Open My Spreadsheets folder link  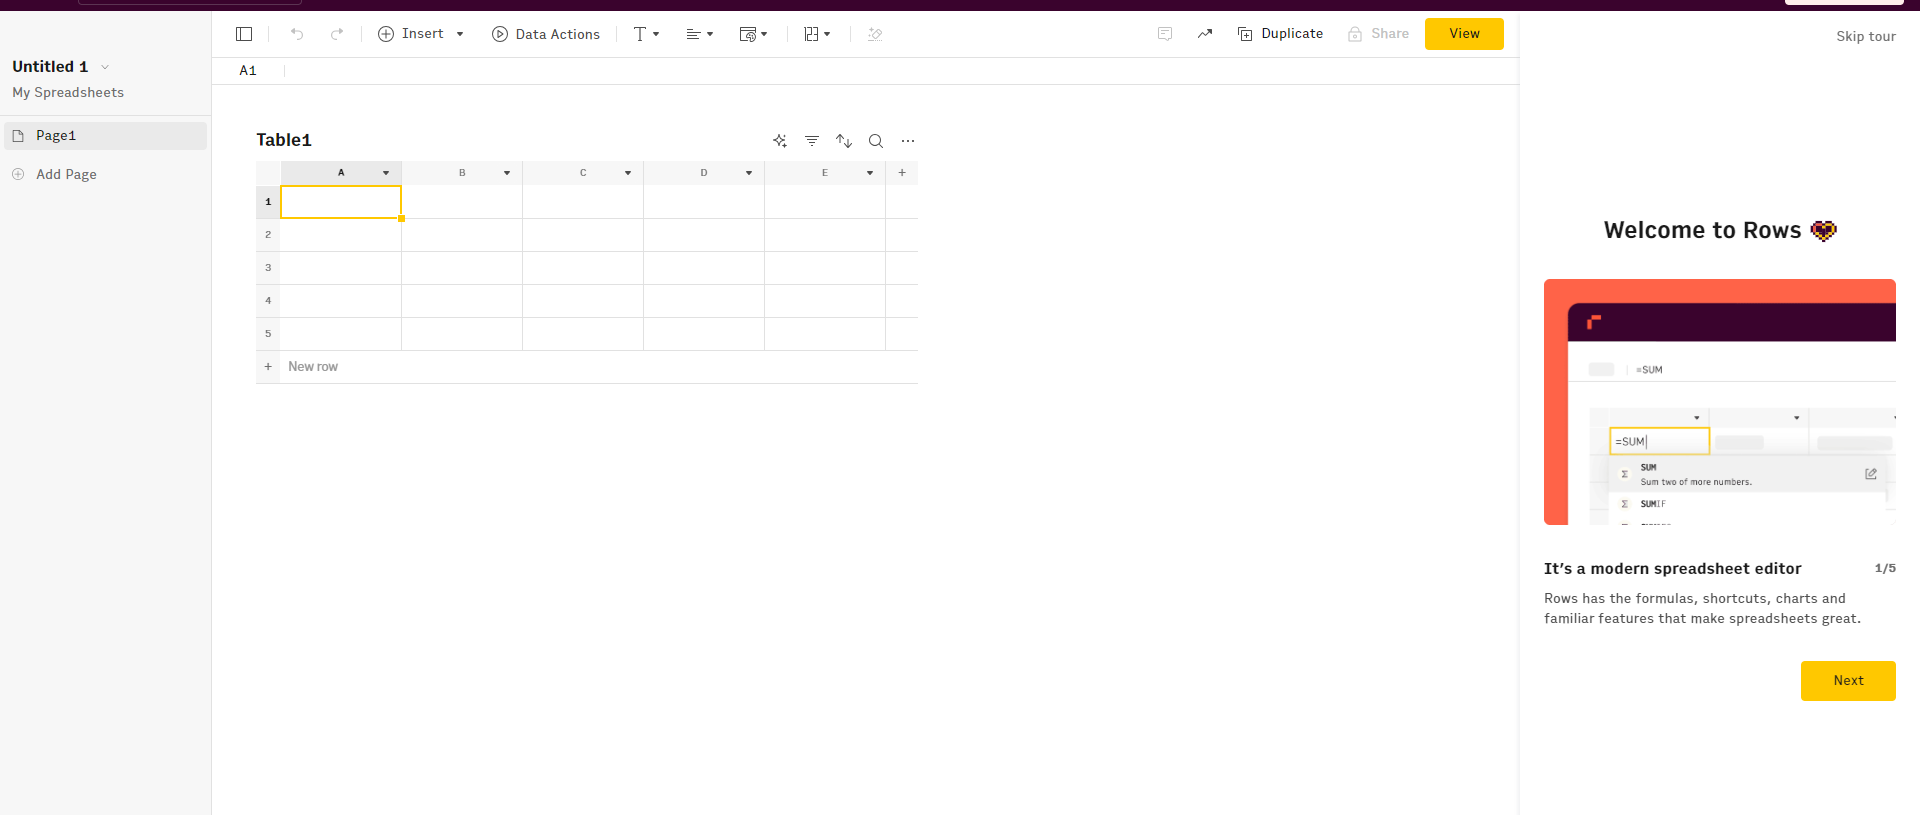pos(68,92)
